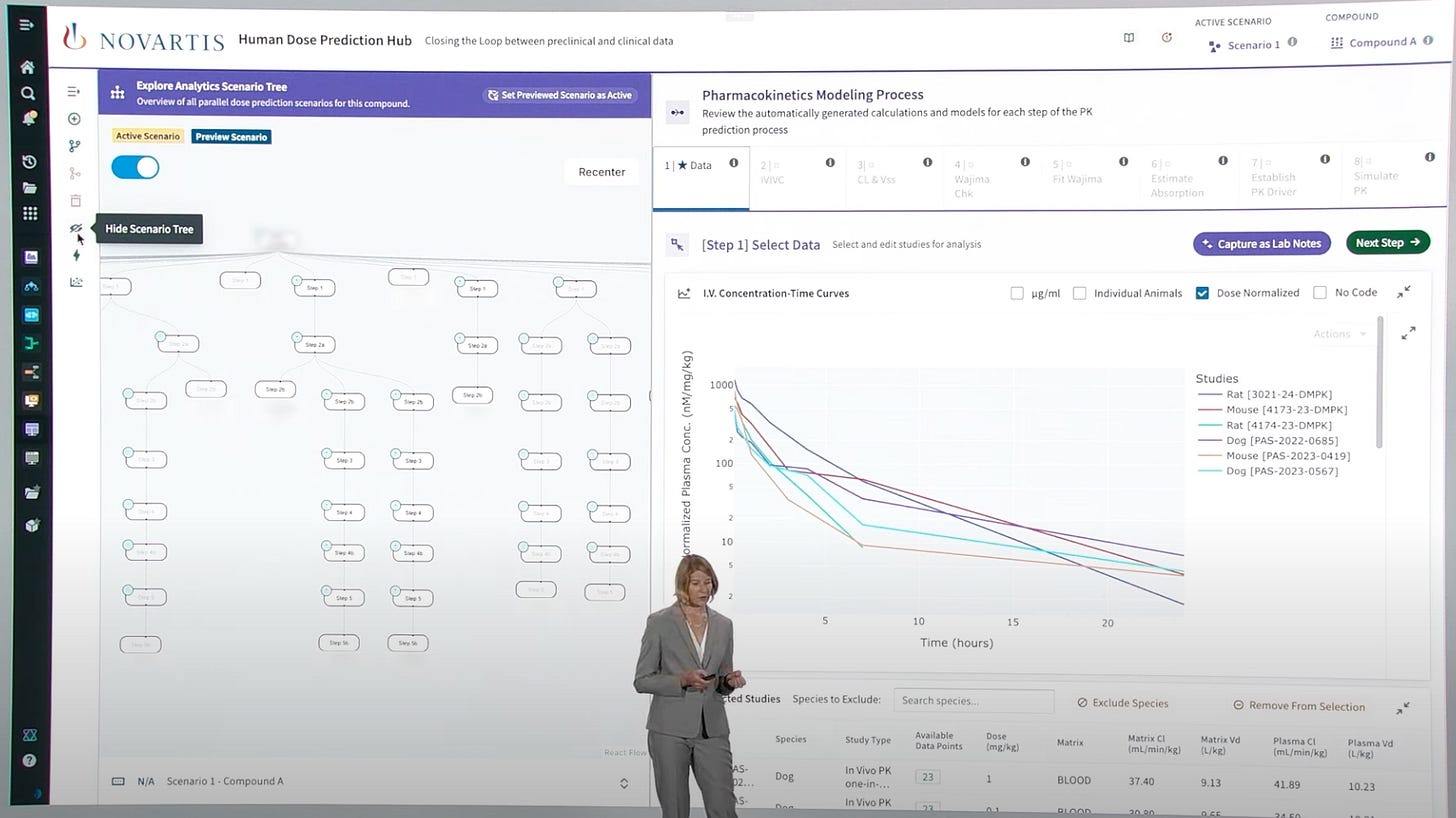The height and width of the screenshot is (818, 1456).
Task: Click Set Previewed Scenario as Active
Action: click(x=560, y=95)
